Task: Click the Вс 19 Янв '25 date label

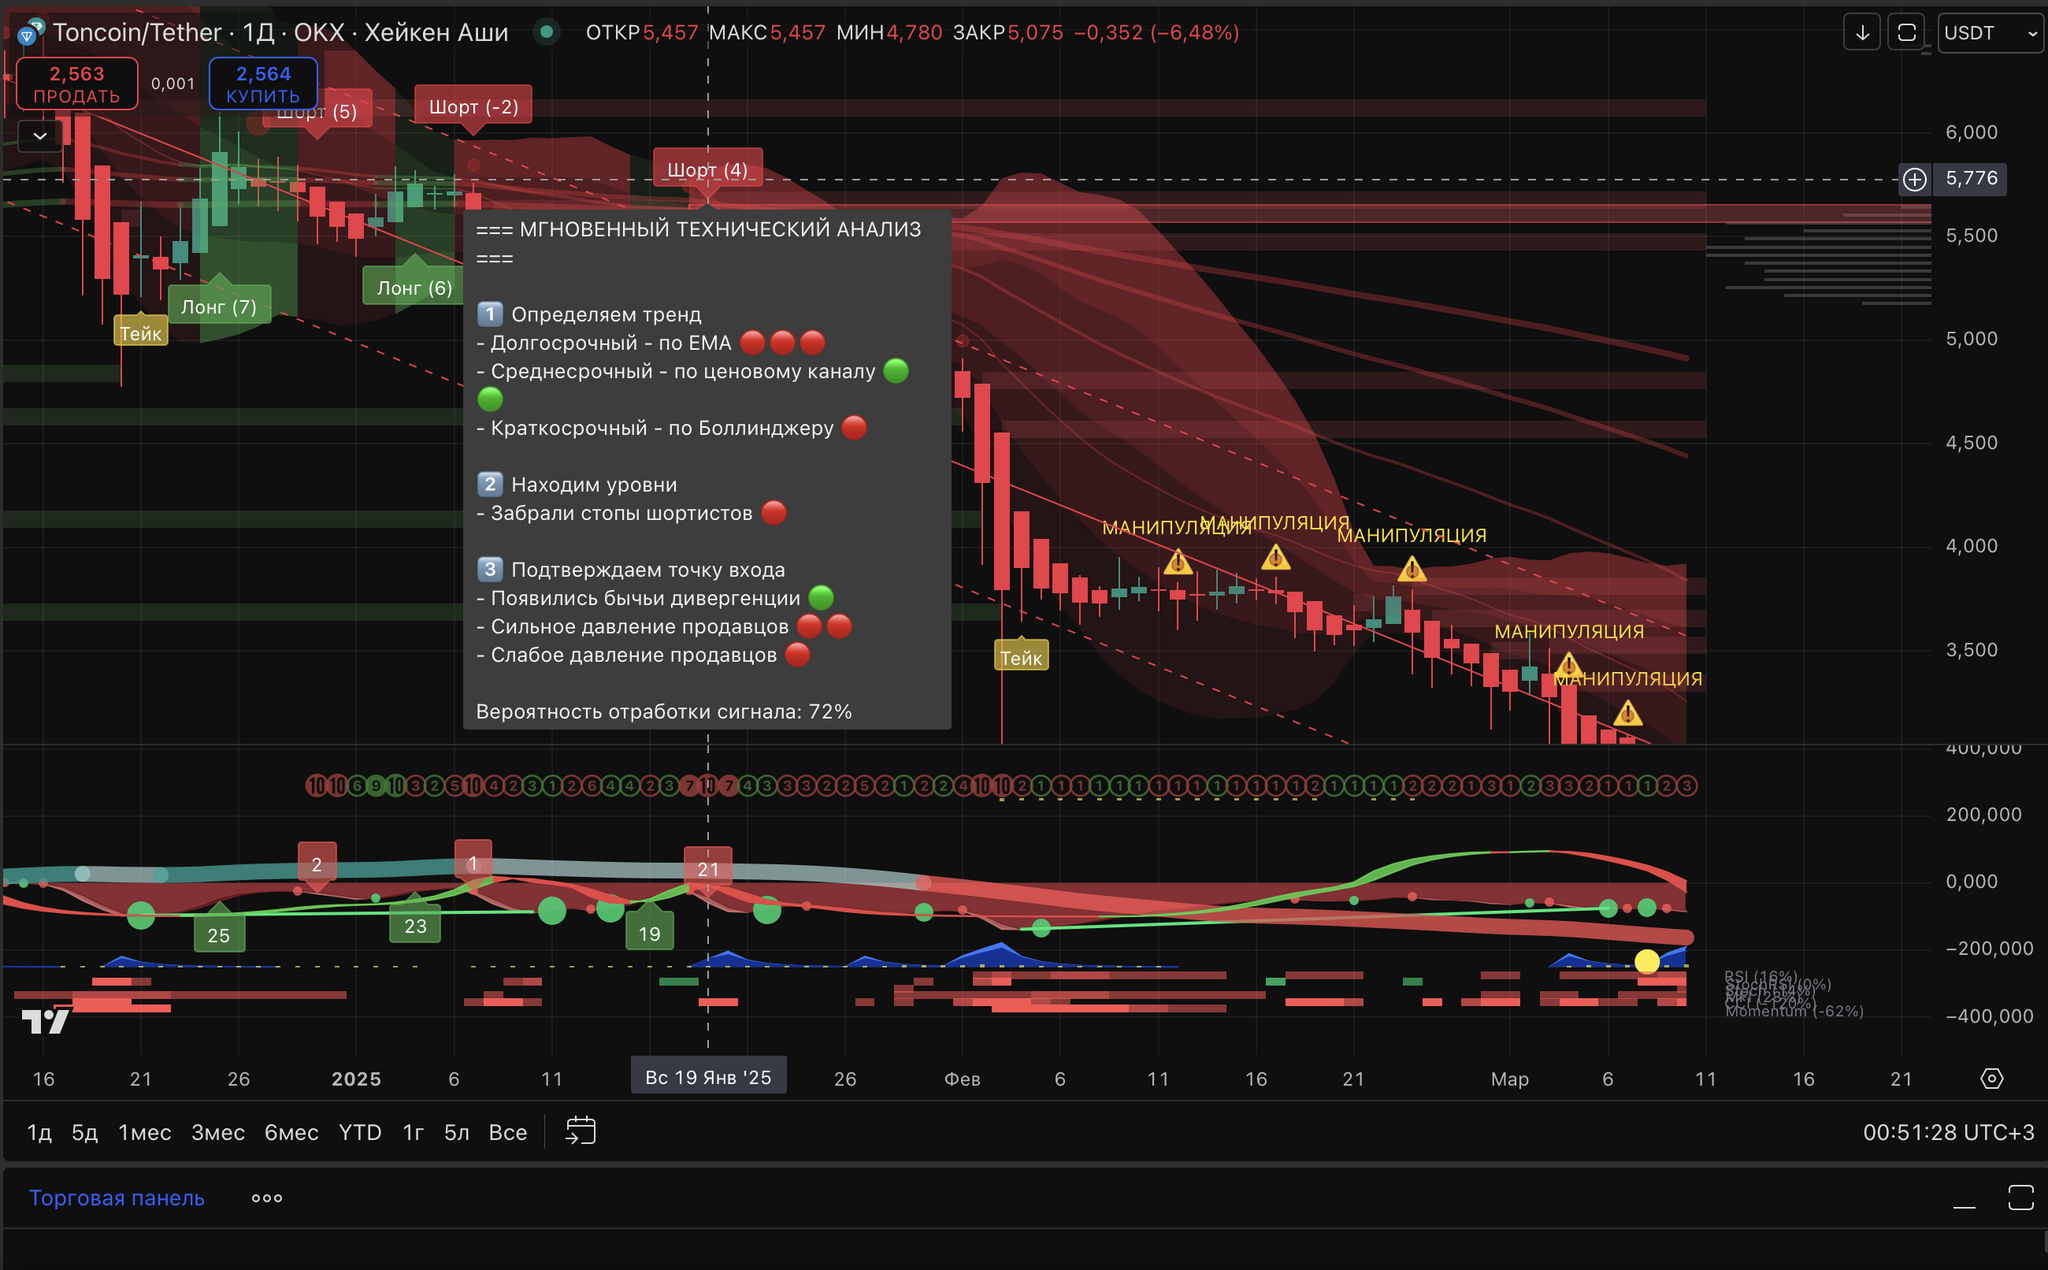Action: (708, 1077)
